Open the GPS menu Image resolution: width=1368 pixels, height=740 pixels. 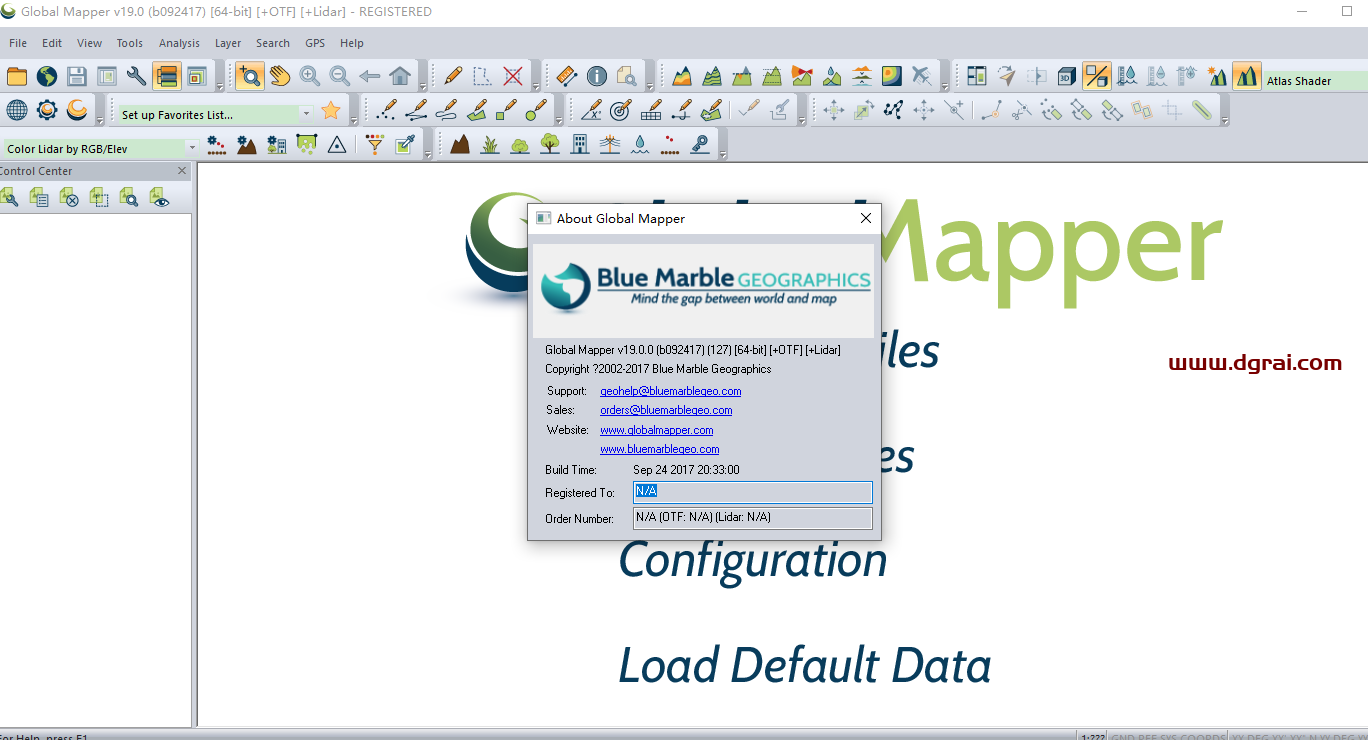point(315,43)
